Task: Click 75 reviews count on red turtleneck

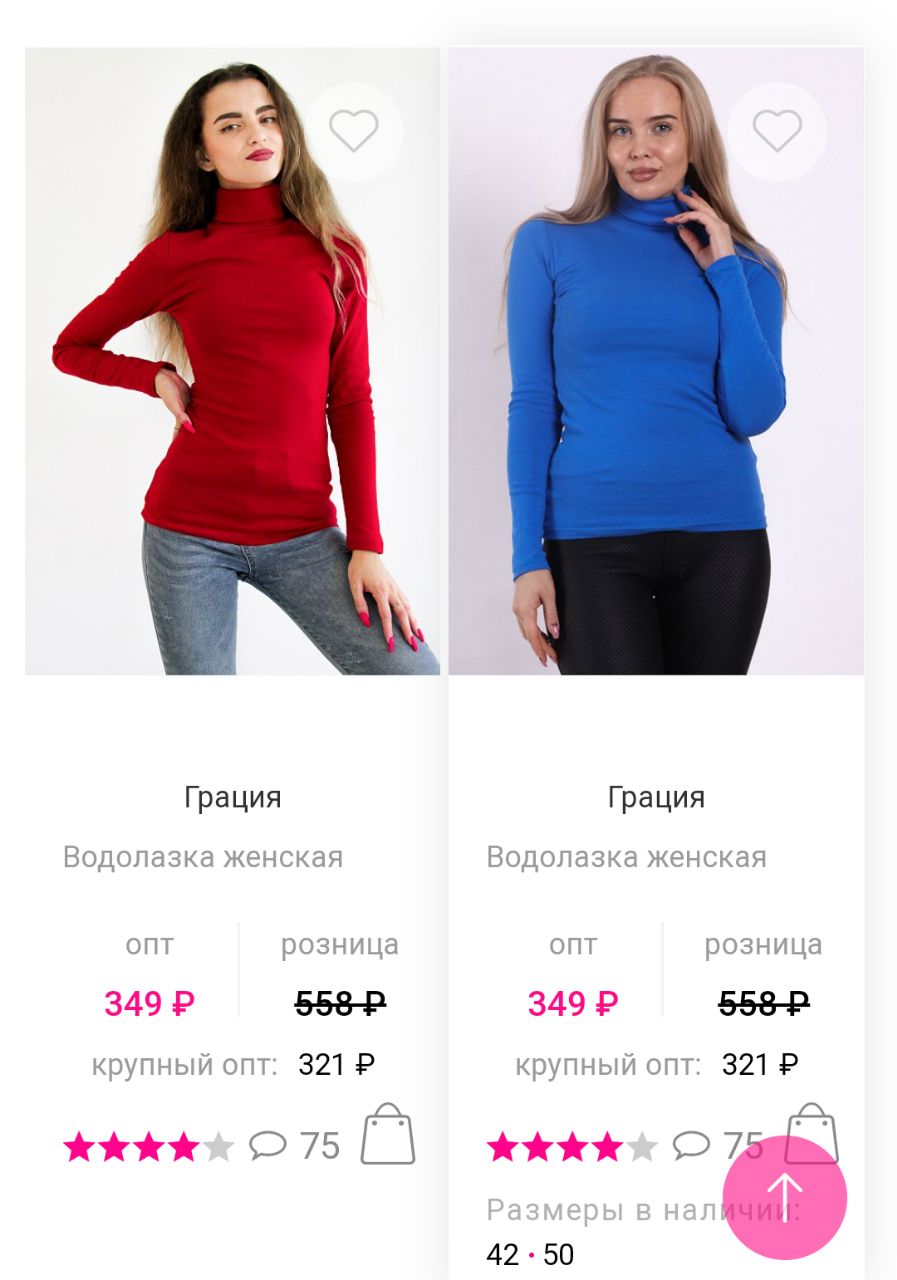Action: [x=320, y=1146]
